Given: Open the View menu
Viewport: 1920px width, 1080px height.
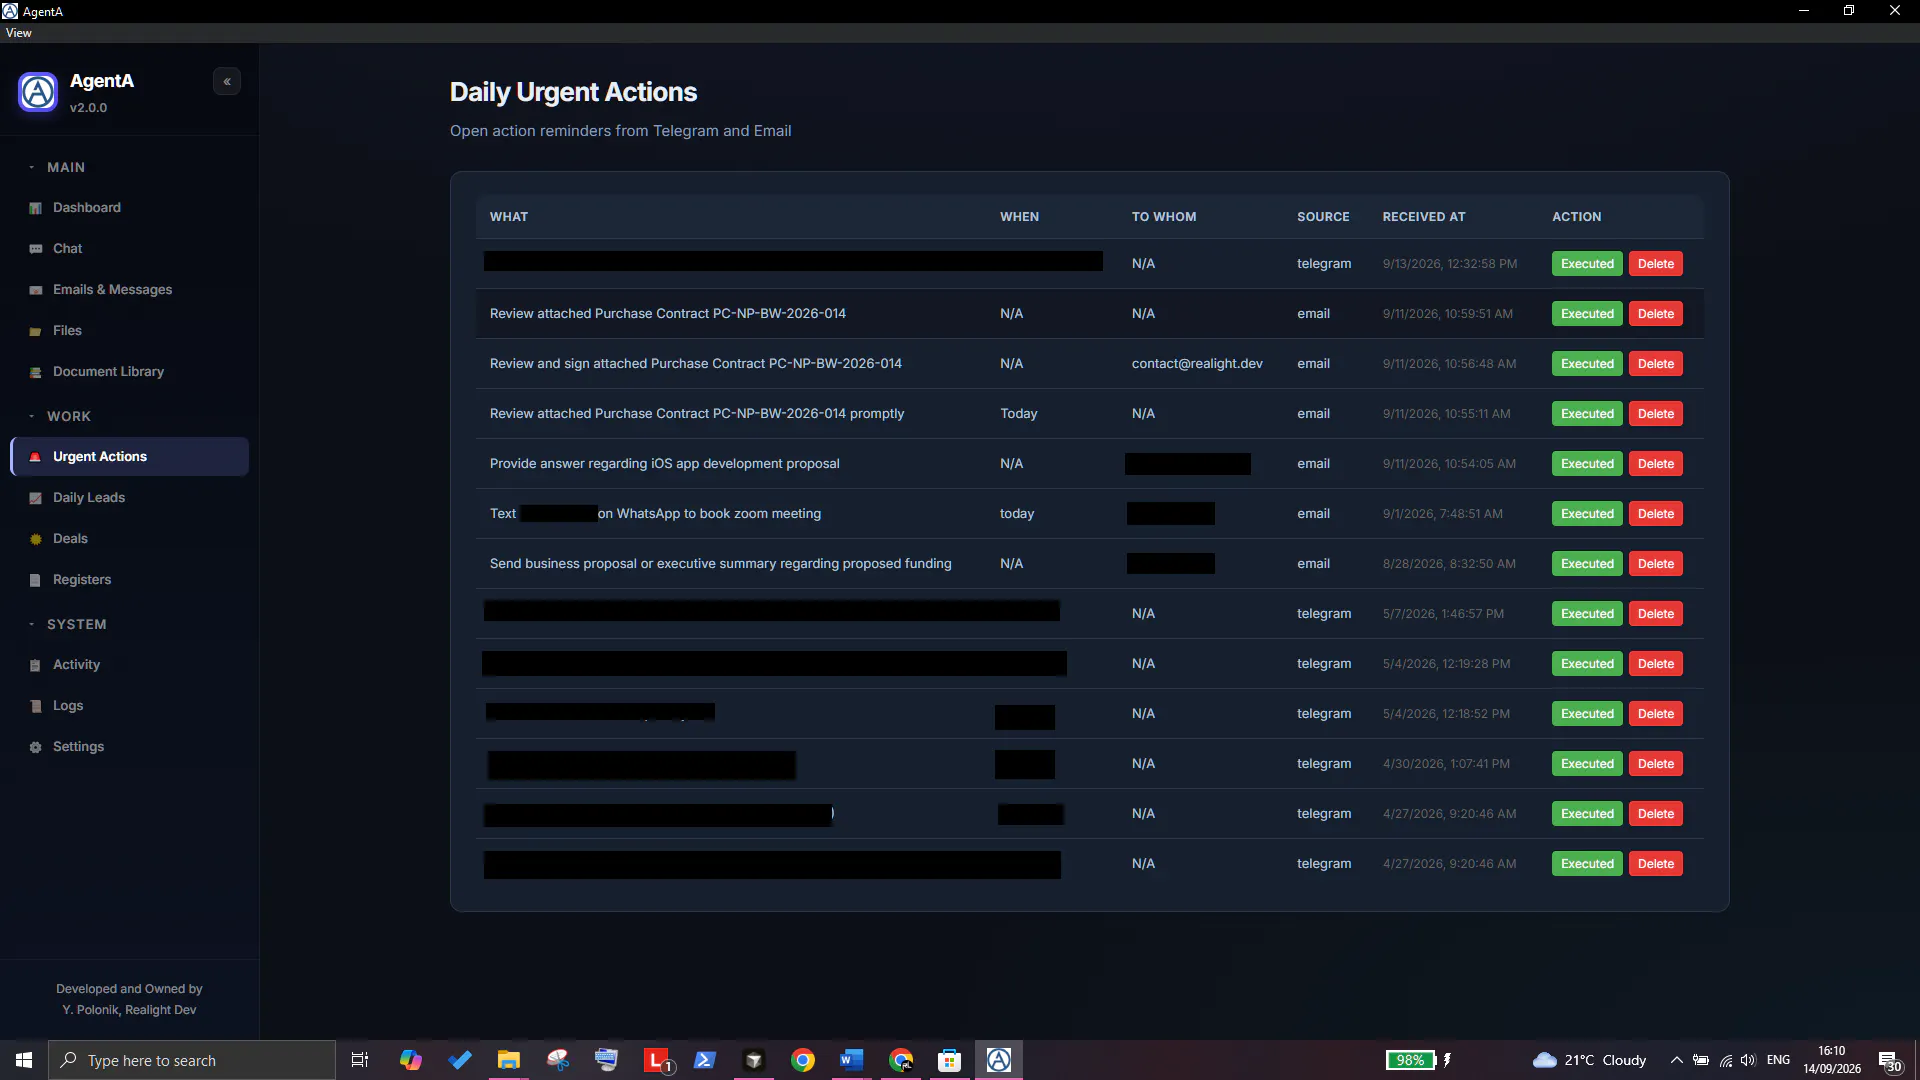Looking at the screenshot, I should click(18, 33).
